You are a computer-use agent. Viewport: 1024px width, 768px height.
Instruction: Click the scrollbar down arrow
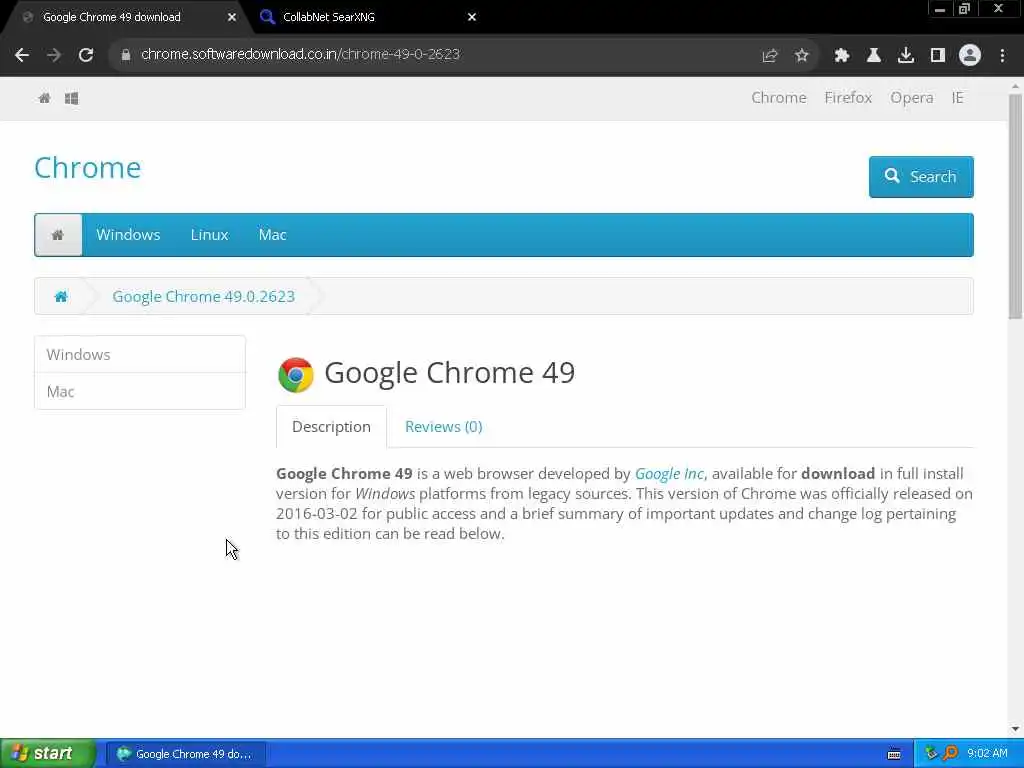pyautogui.click(x=1015, y=729)
